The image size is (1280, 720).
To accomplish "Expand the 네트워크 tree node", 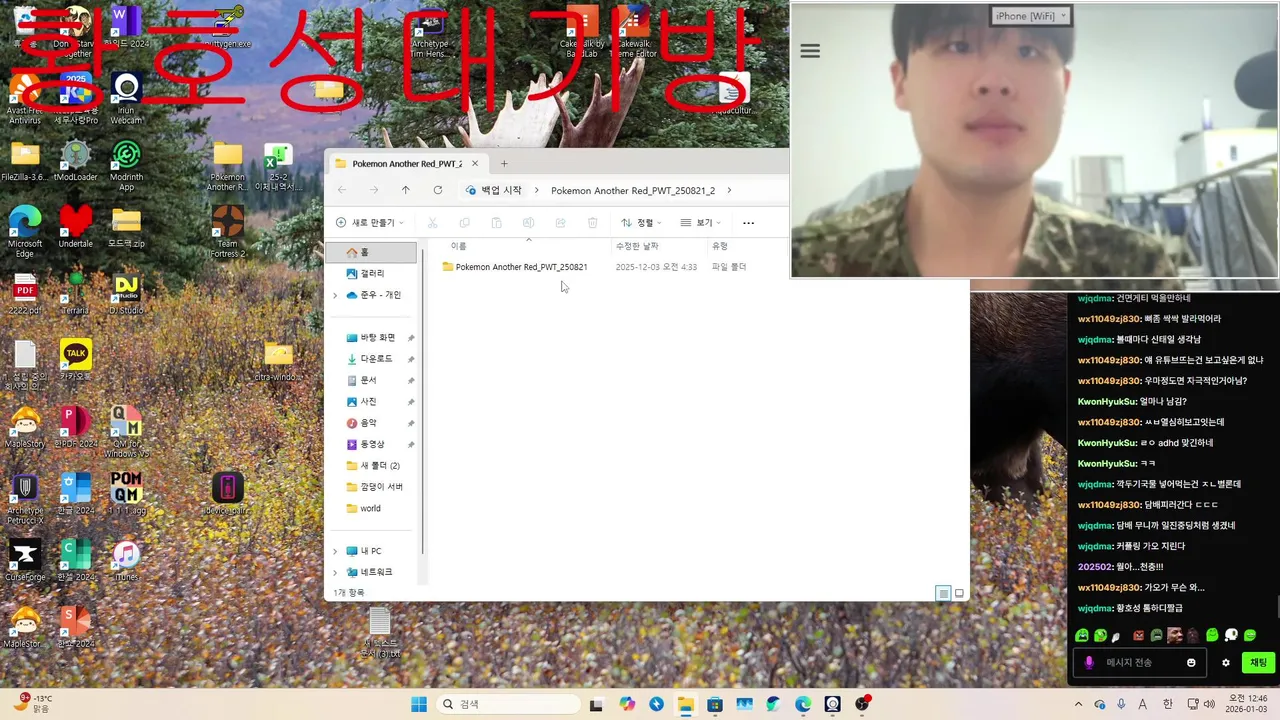I will 335,572.
